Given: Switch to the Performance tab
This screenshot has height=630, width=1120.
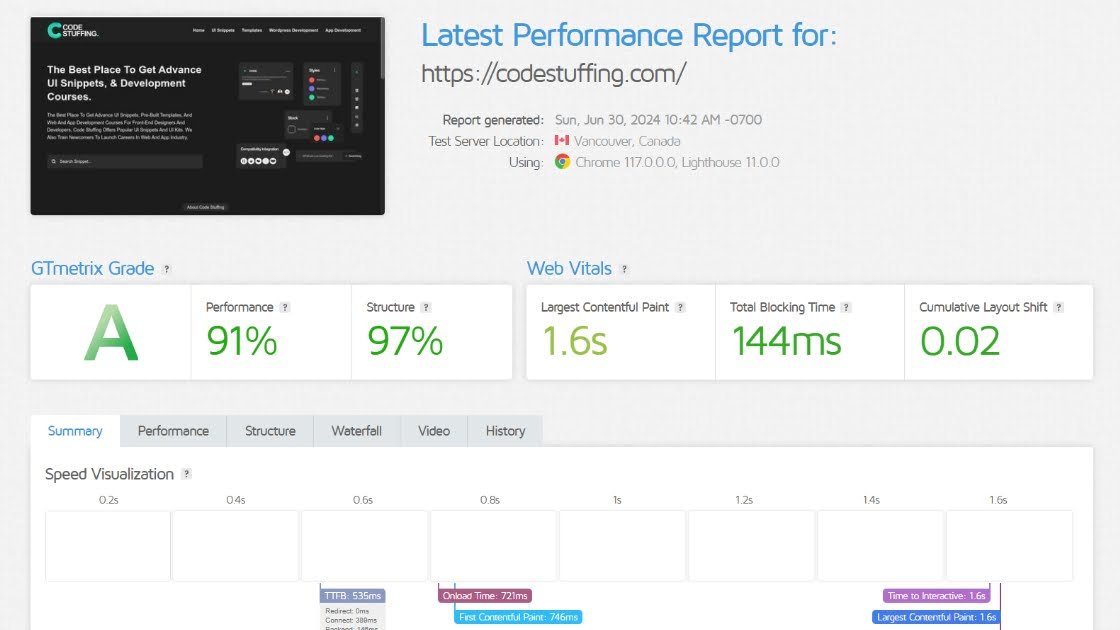Looking at the screenshot, I should (x=173, y=431).
